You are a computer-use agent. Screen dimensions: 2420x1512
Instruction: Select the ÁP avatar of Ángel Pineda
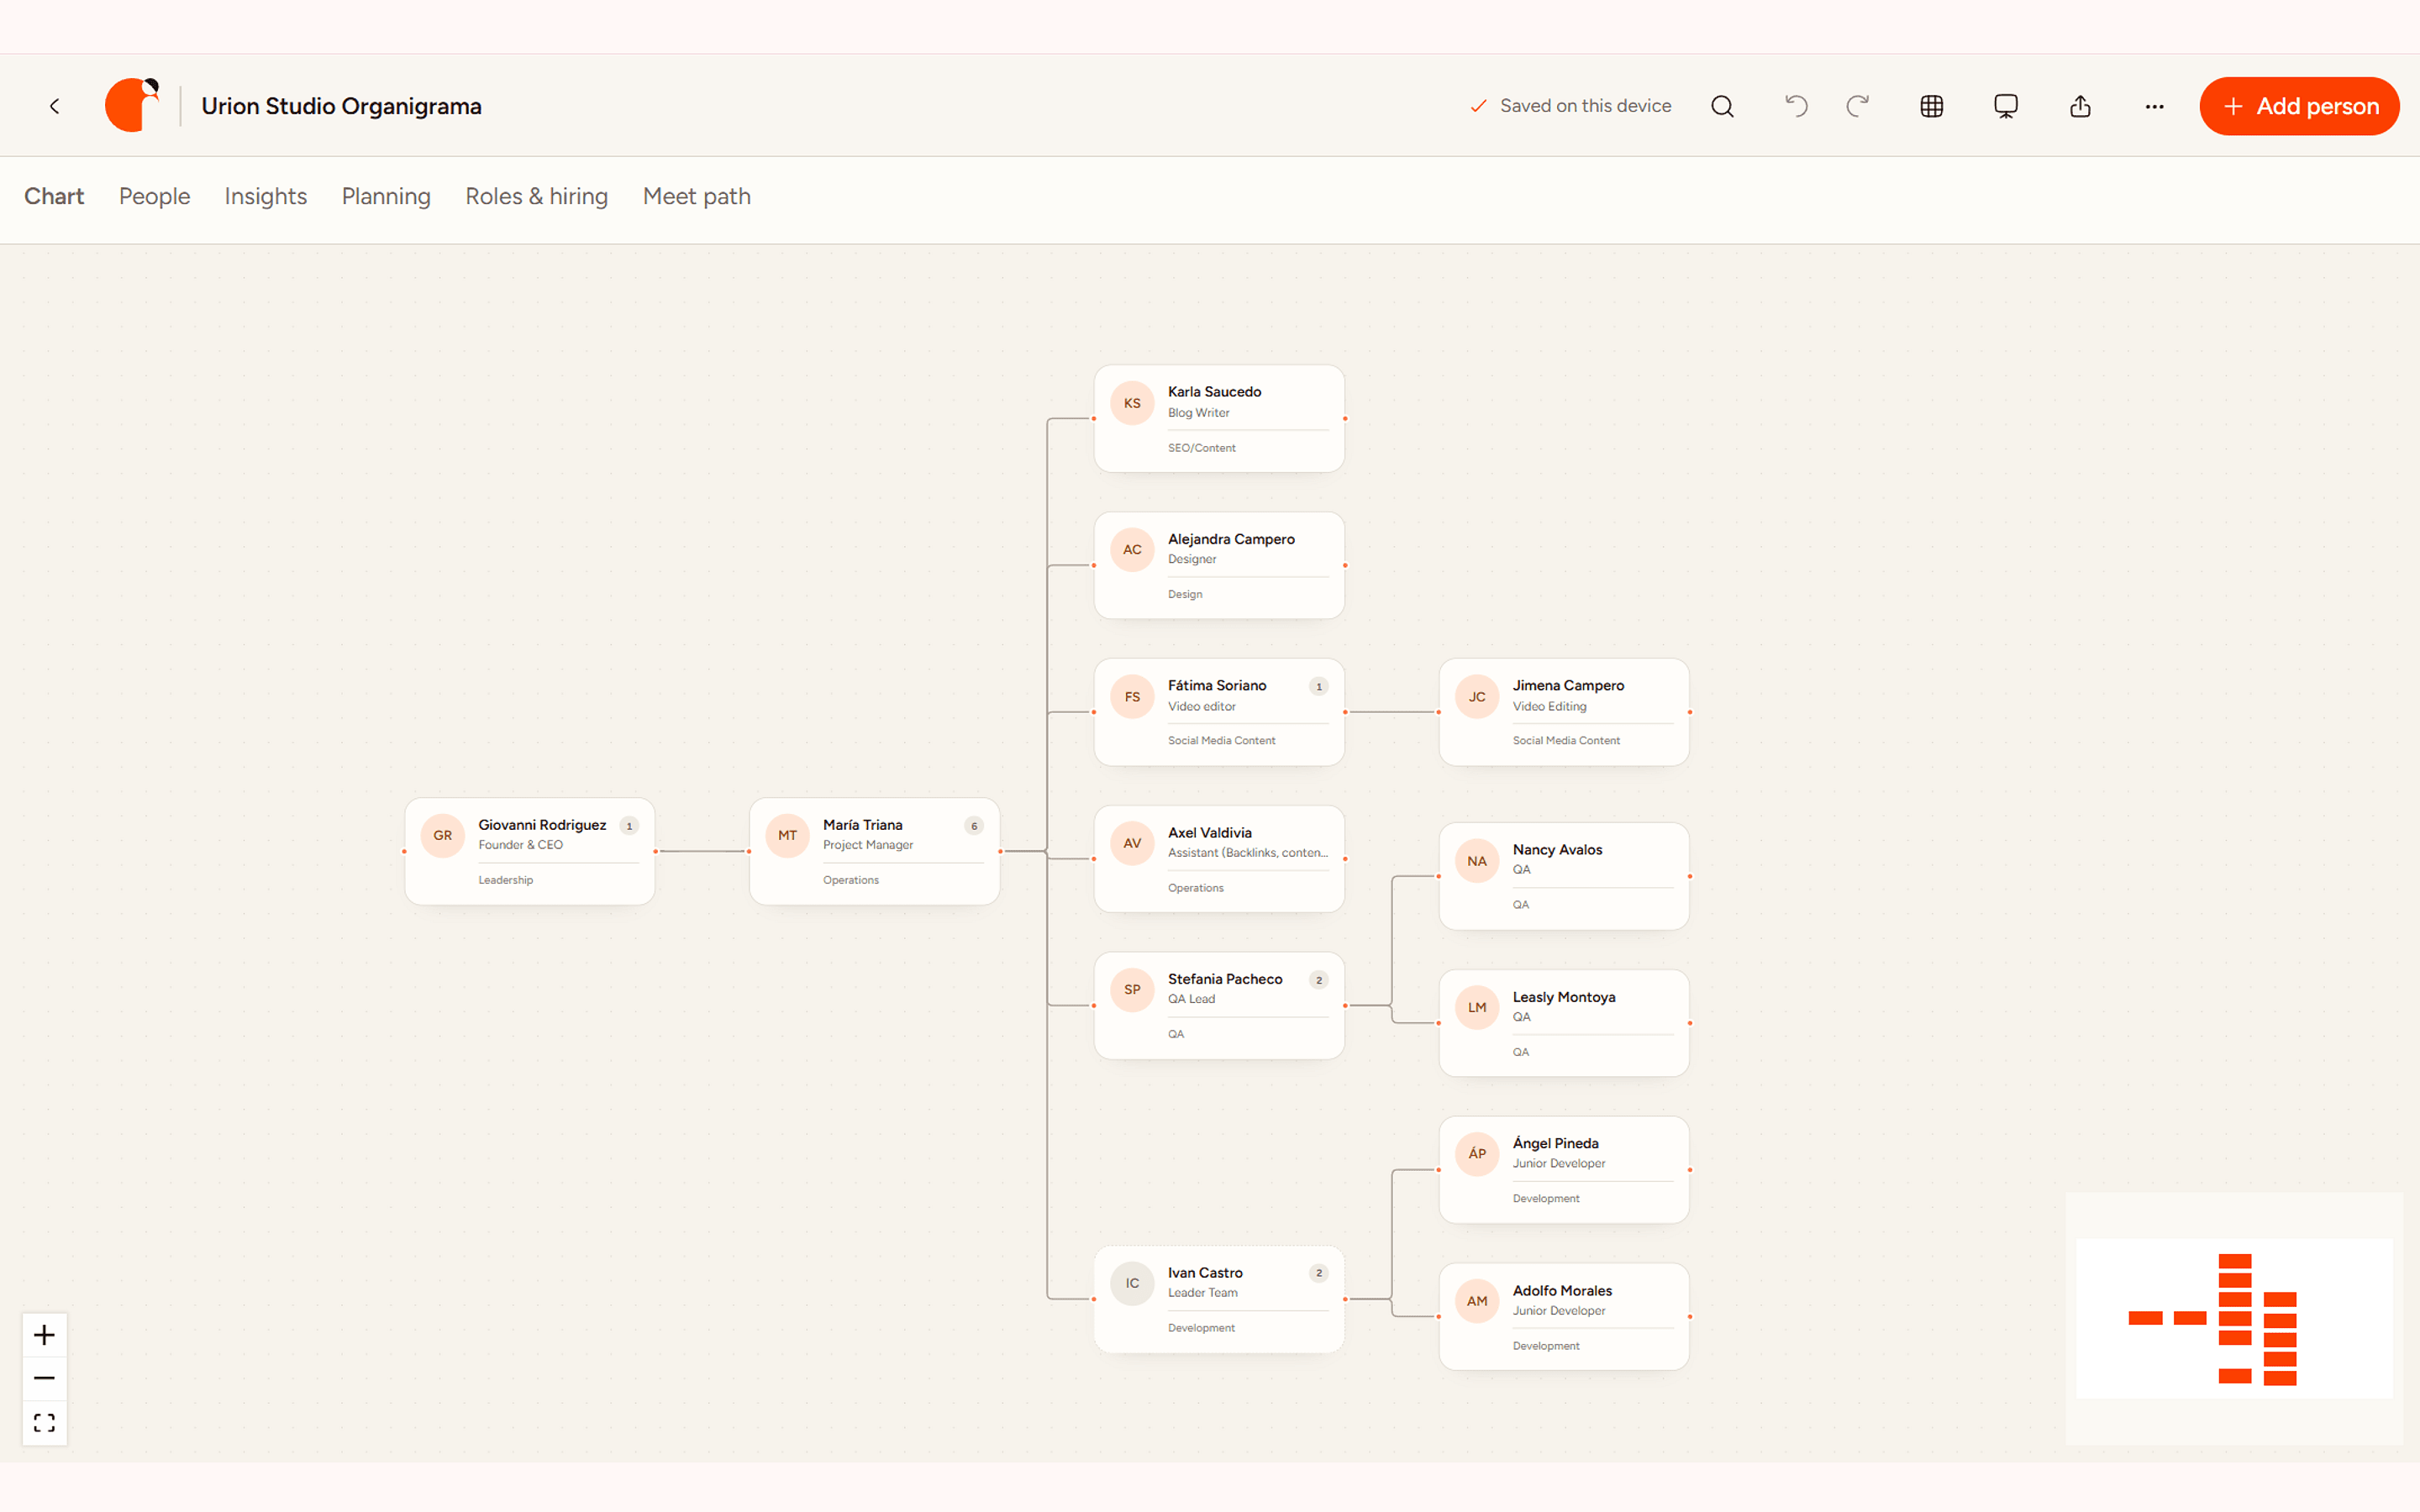tap(1477, 1154)
